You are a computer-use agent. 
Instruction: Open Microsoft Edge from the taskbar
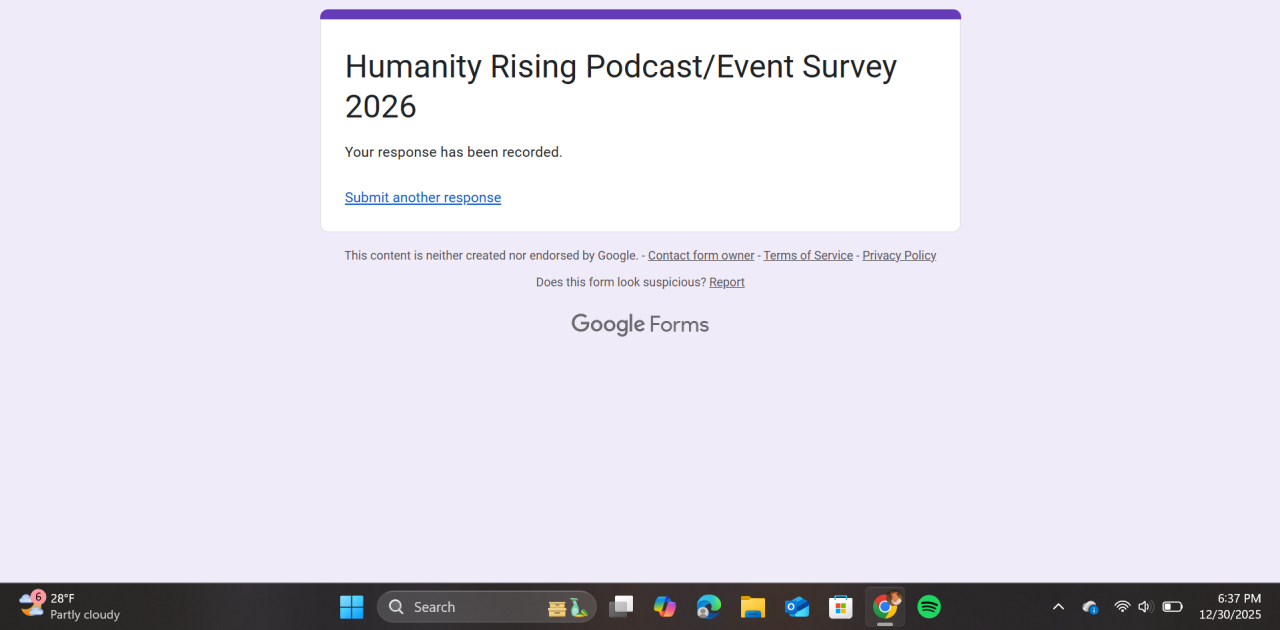click(x=709, y=607)
